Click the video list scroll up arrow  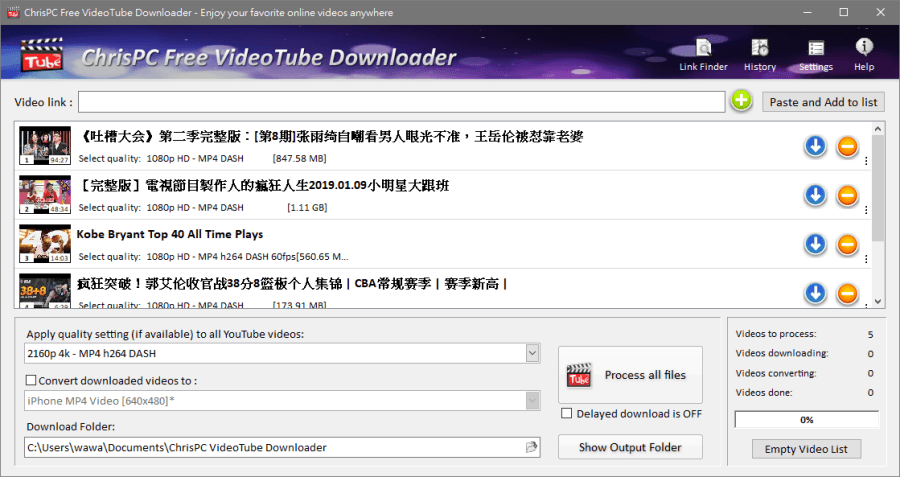878,129
